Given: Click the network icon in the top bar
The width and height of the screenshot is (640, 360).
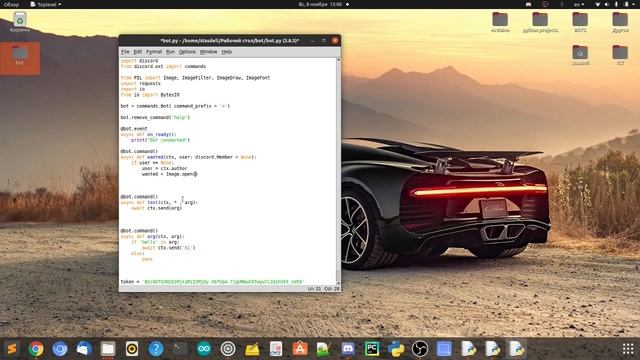Looking at the screenshot, I should (x=598, y=4).
